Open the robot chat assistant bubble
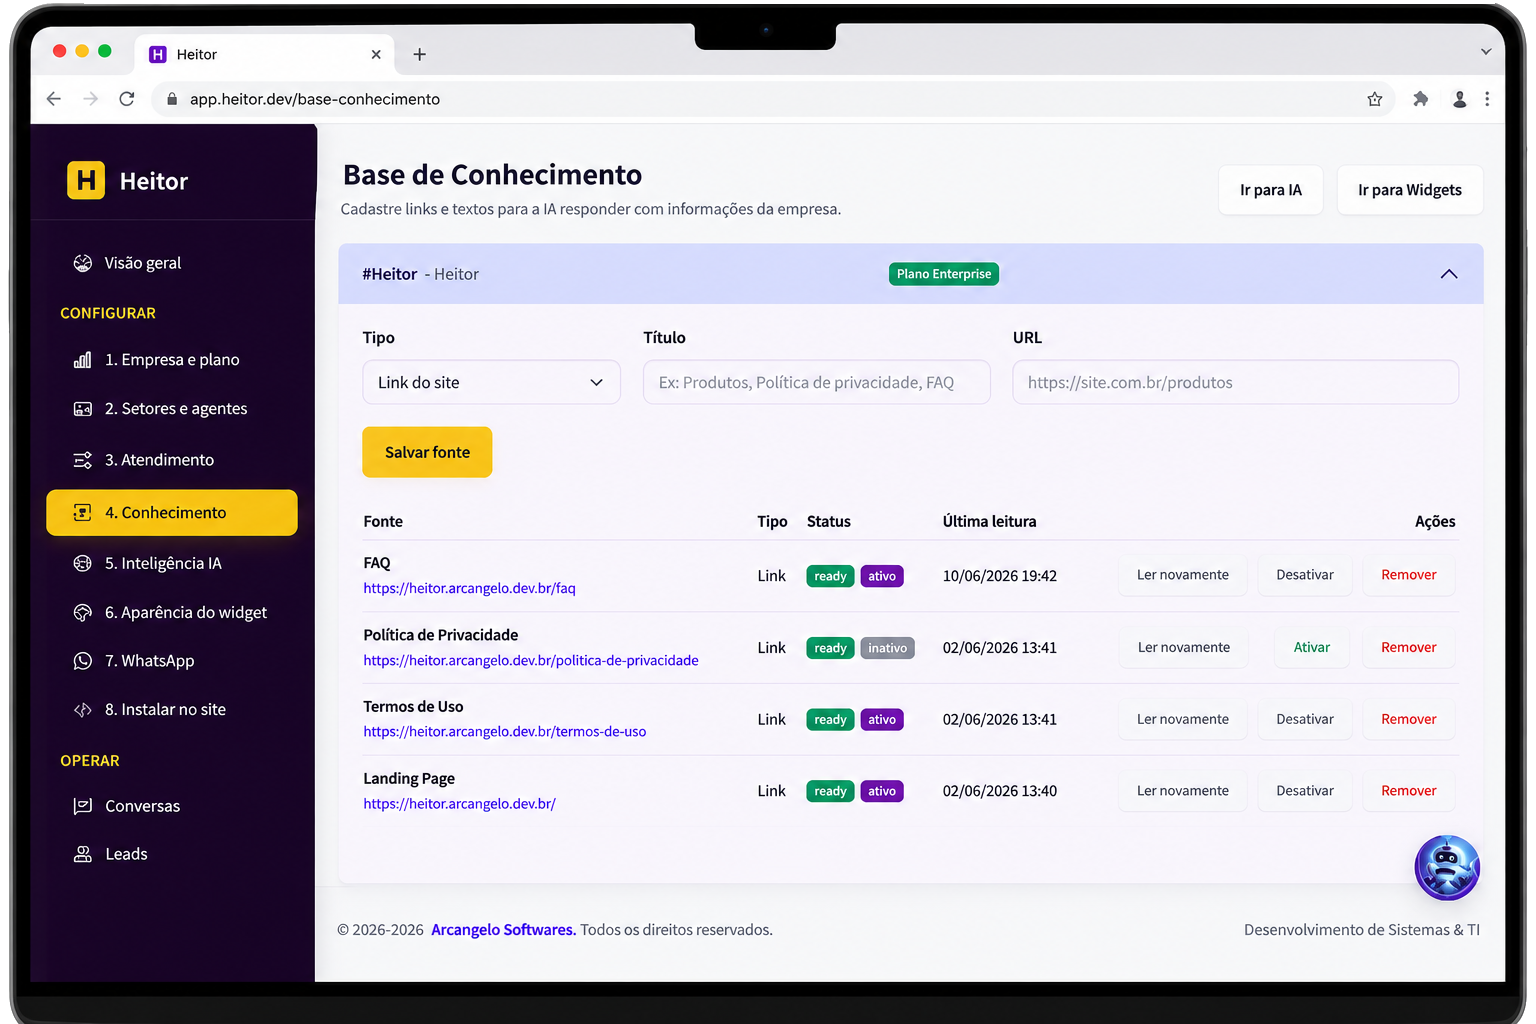 (1447, 868)
